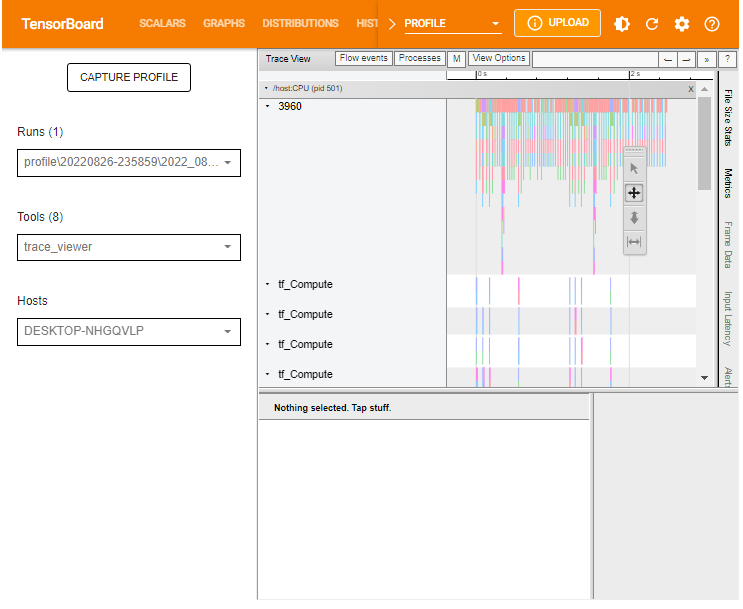
Task: Collapse the third tf_Compute track
Action: (268, 344)
